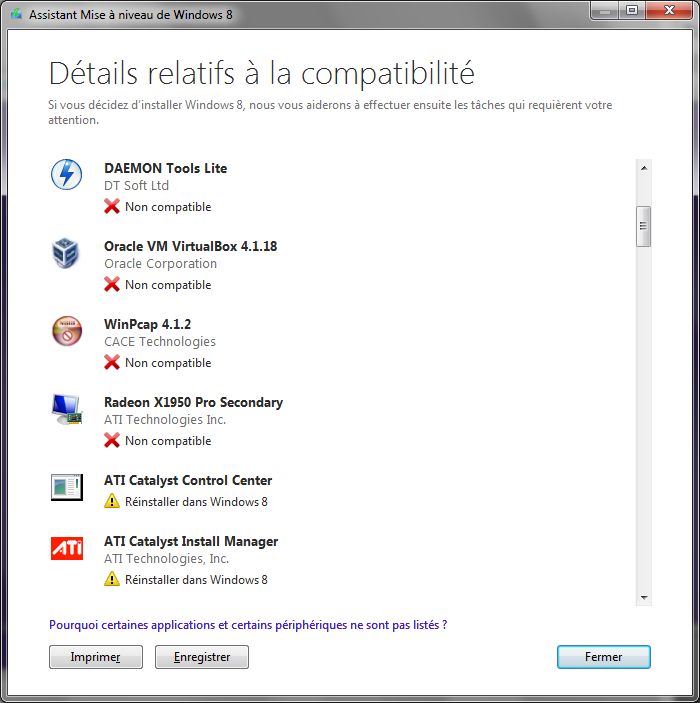Click warning icon under ATI Catalyst Install Manager
The width and height of the screenshot is (700, 703).
pos(112,579)
